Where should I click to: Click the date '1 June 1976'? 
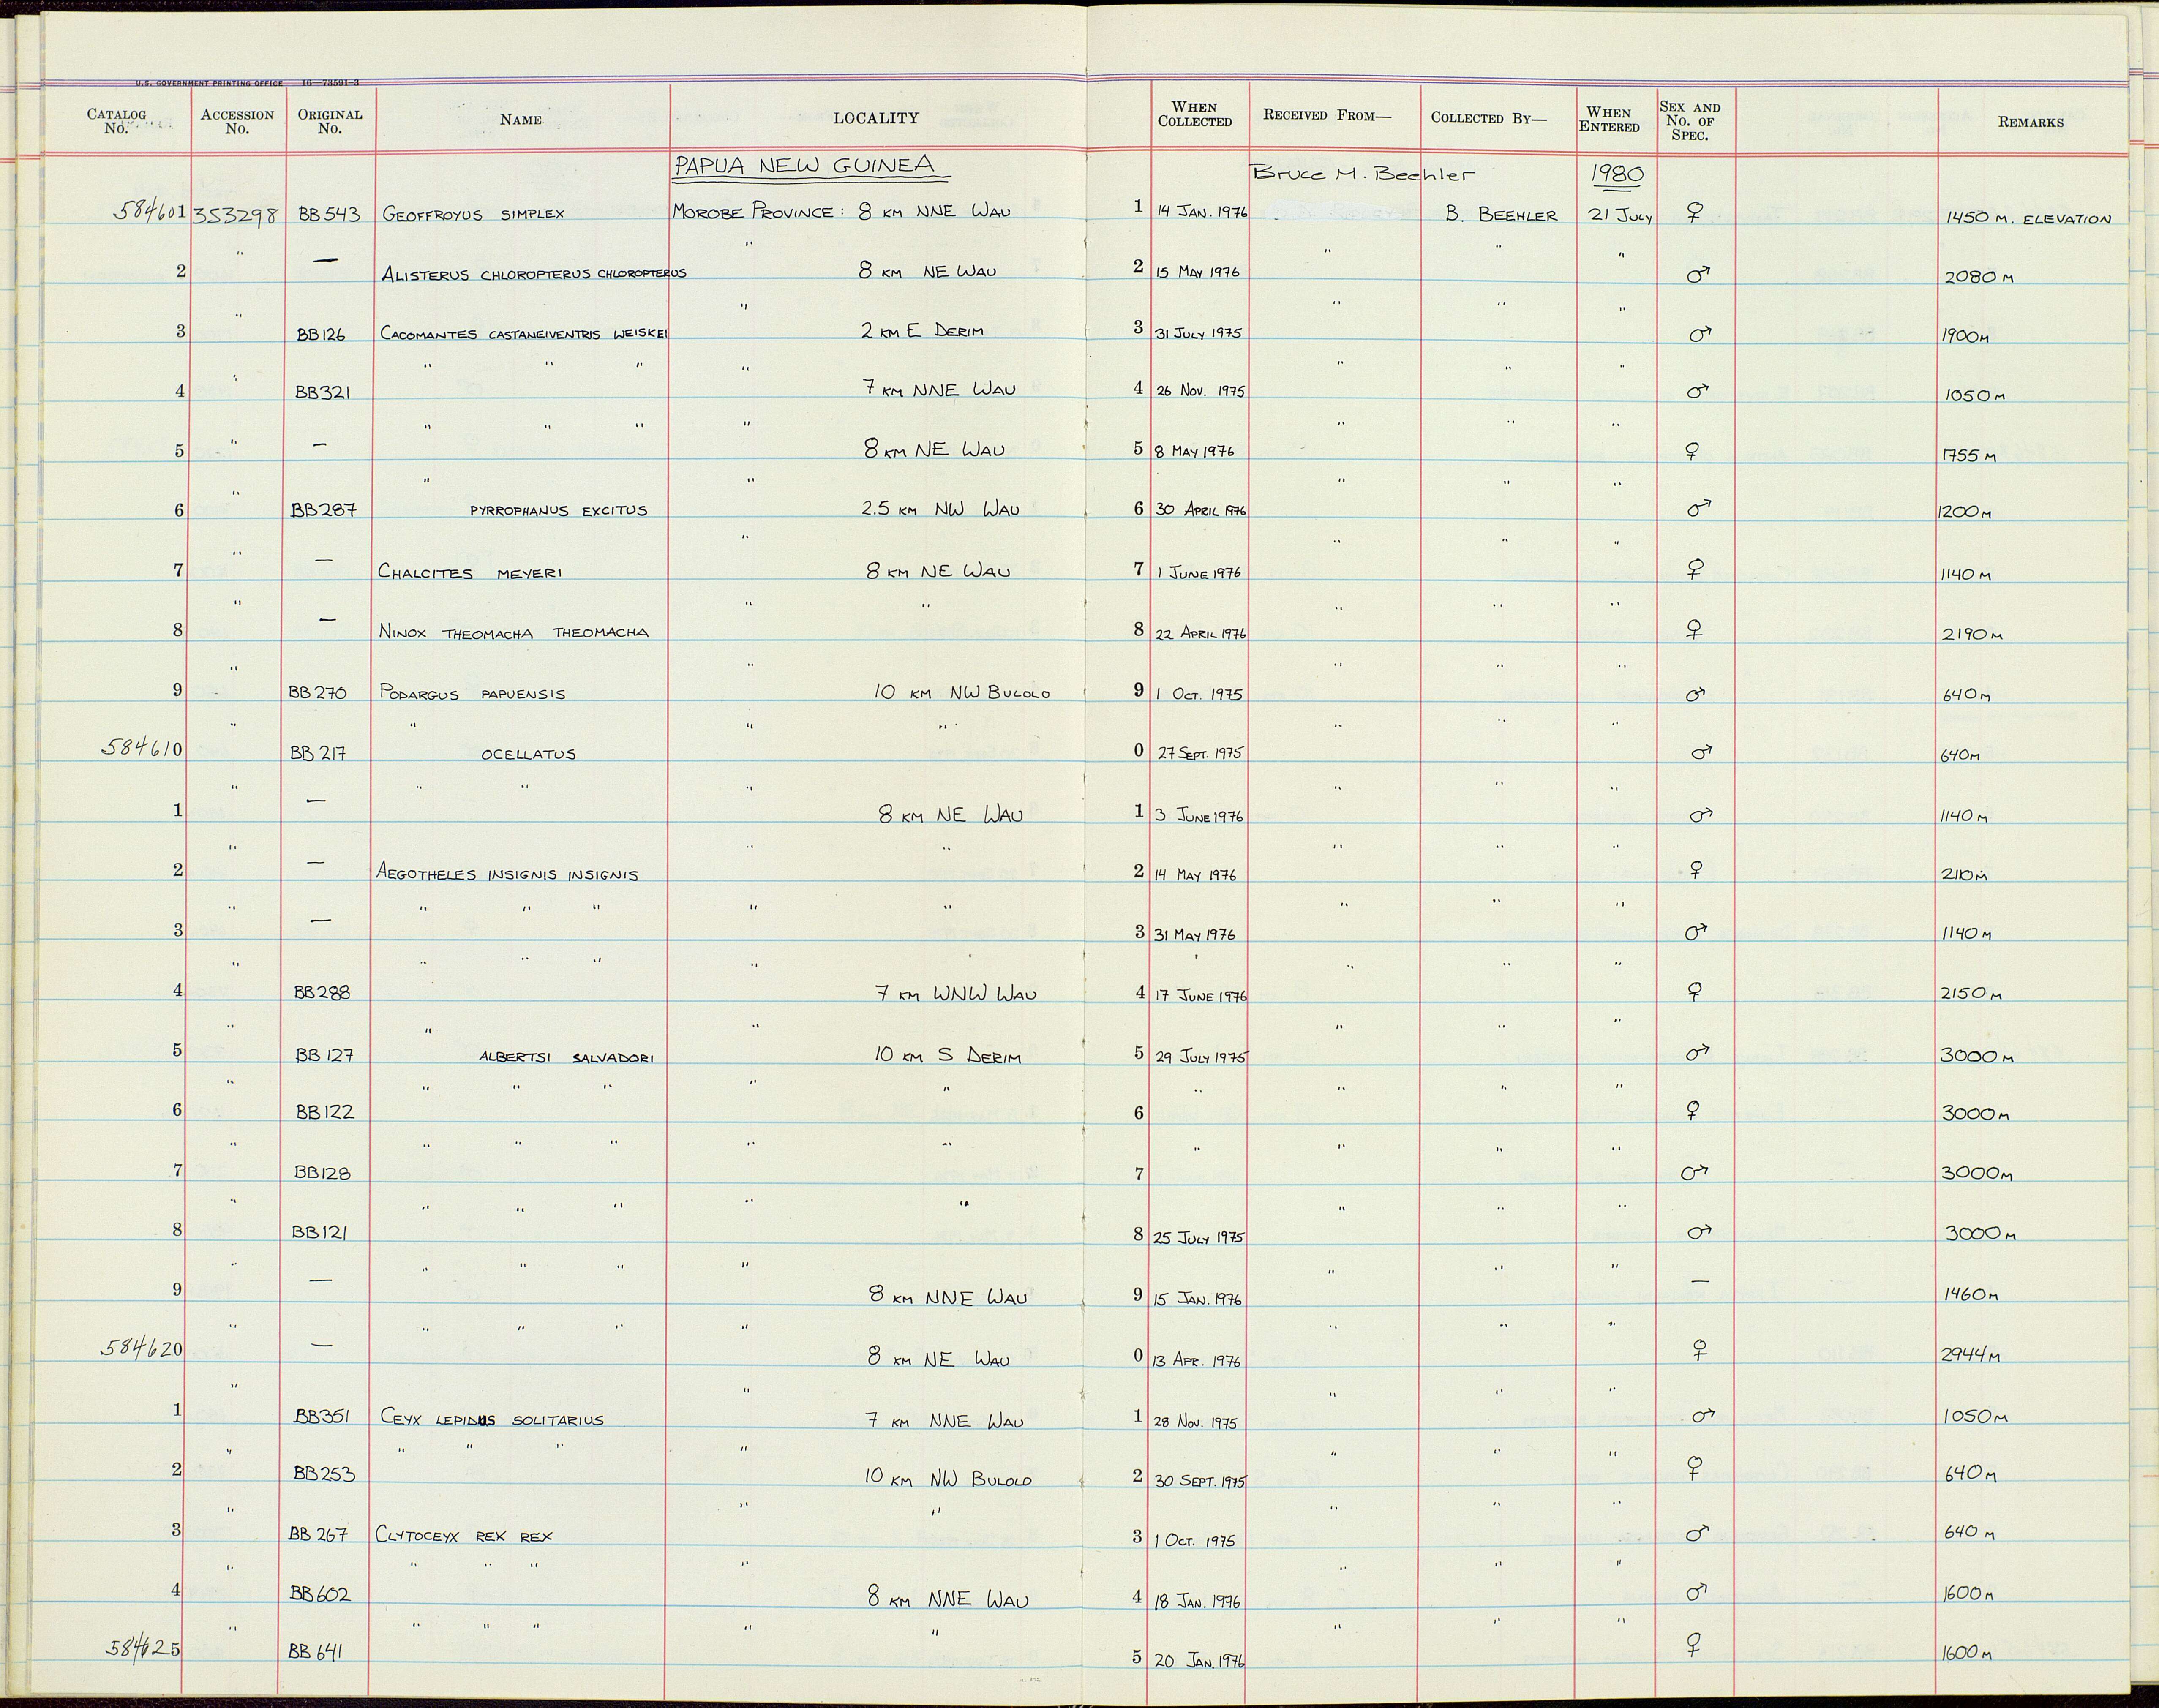click(1199, 573)
